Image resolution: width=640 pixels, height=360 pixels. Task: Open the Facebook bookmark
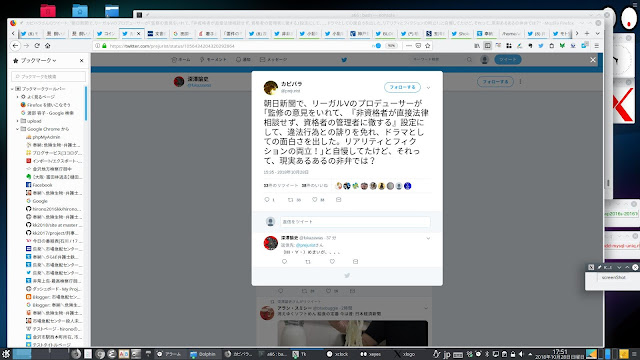[x=39, y=185]
